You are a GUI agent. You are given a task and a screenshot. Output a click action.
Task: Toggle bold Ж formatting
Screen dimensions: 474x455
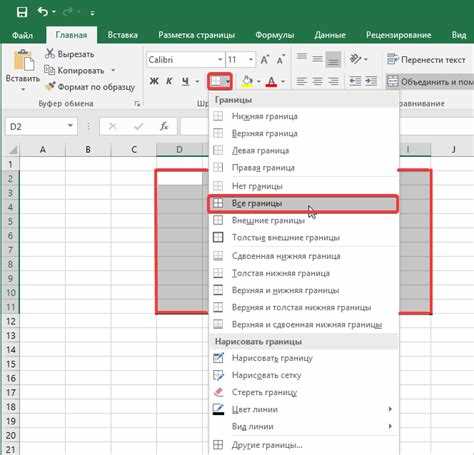pyautogui.click(x=154, y=81)
